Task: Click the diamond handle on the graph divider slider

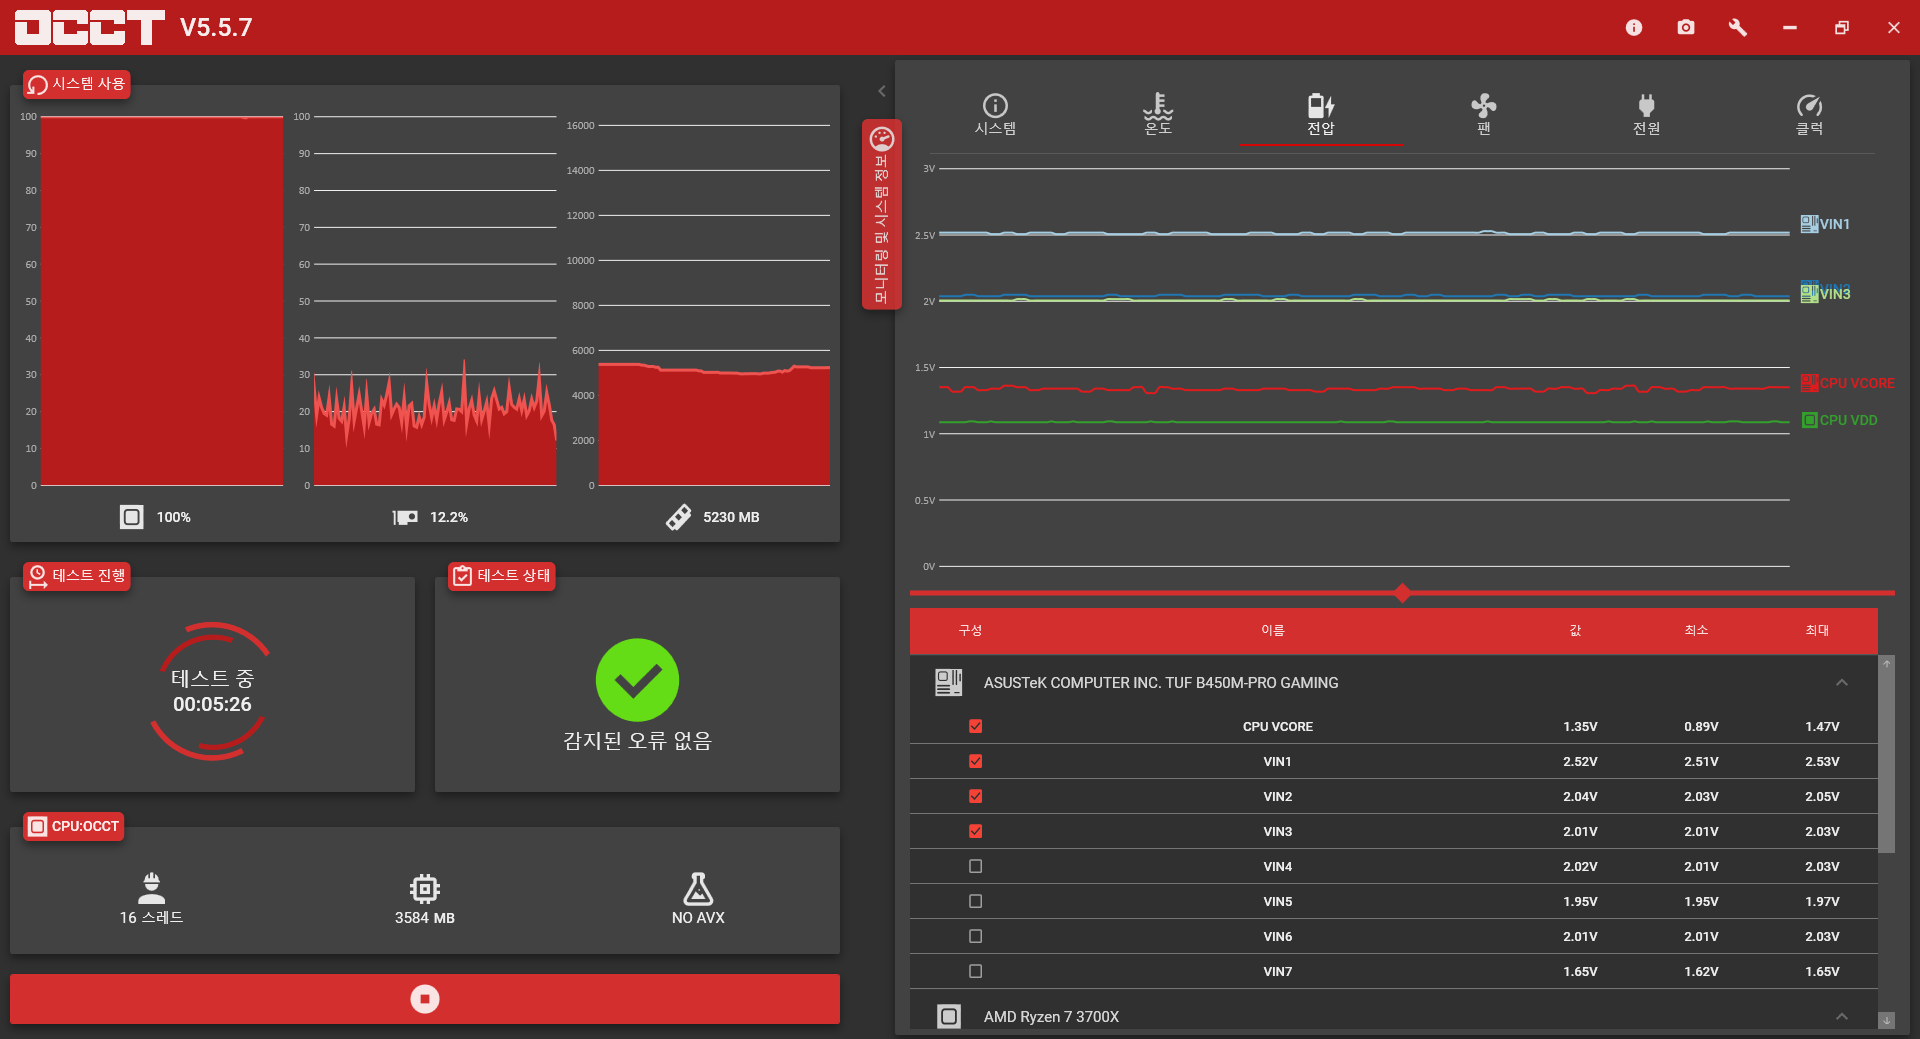Action: 1402,593
